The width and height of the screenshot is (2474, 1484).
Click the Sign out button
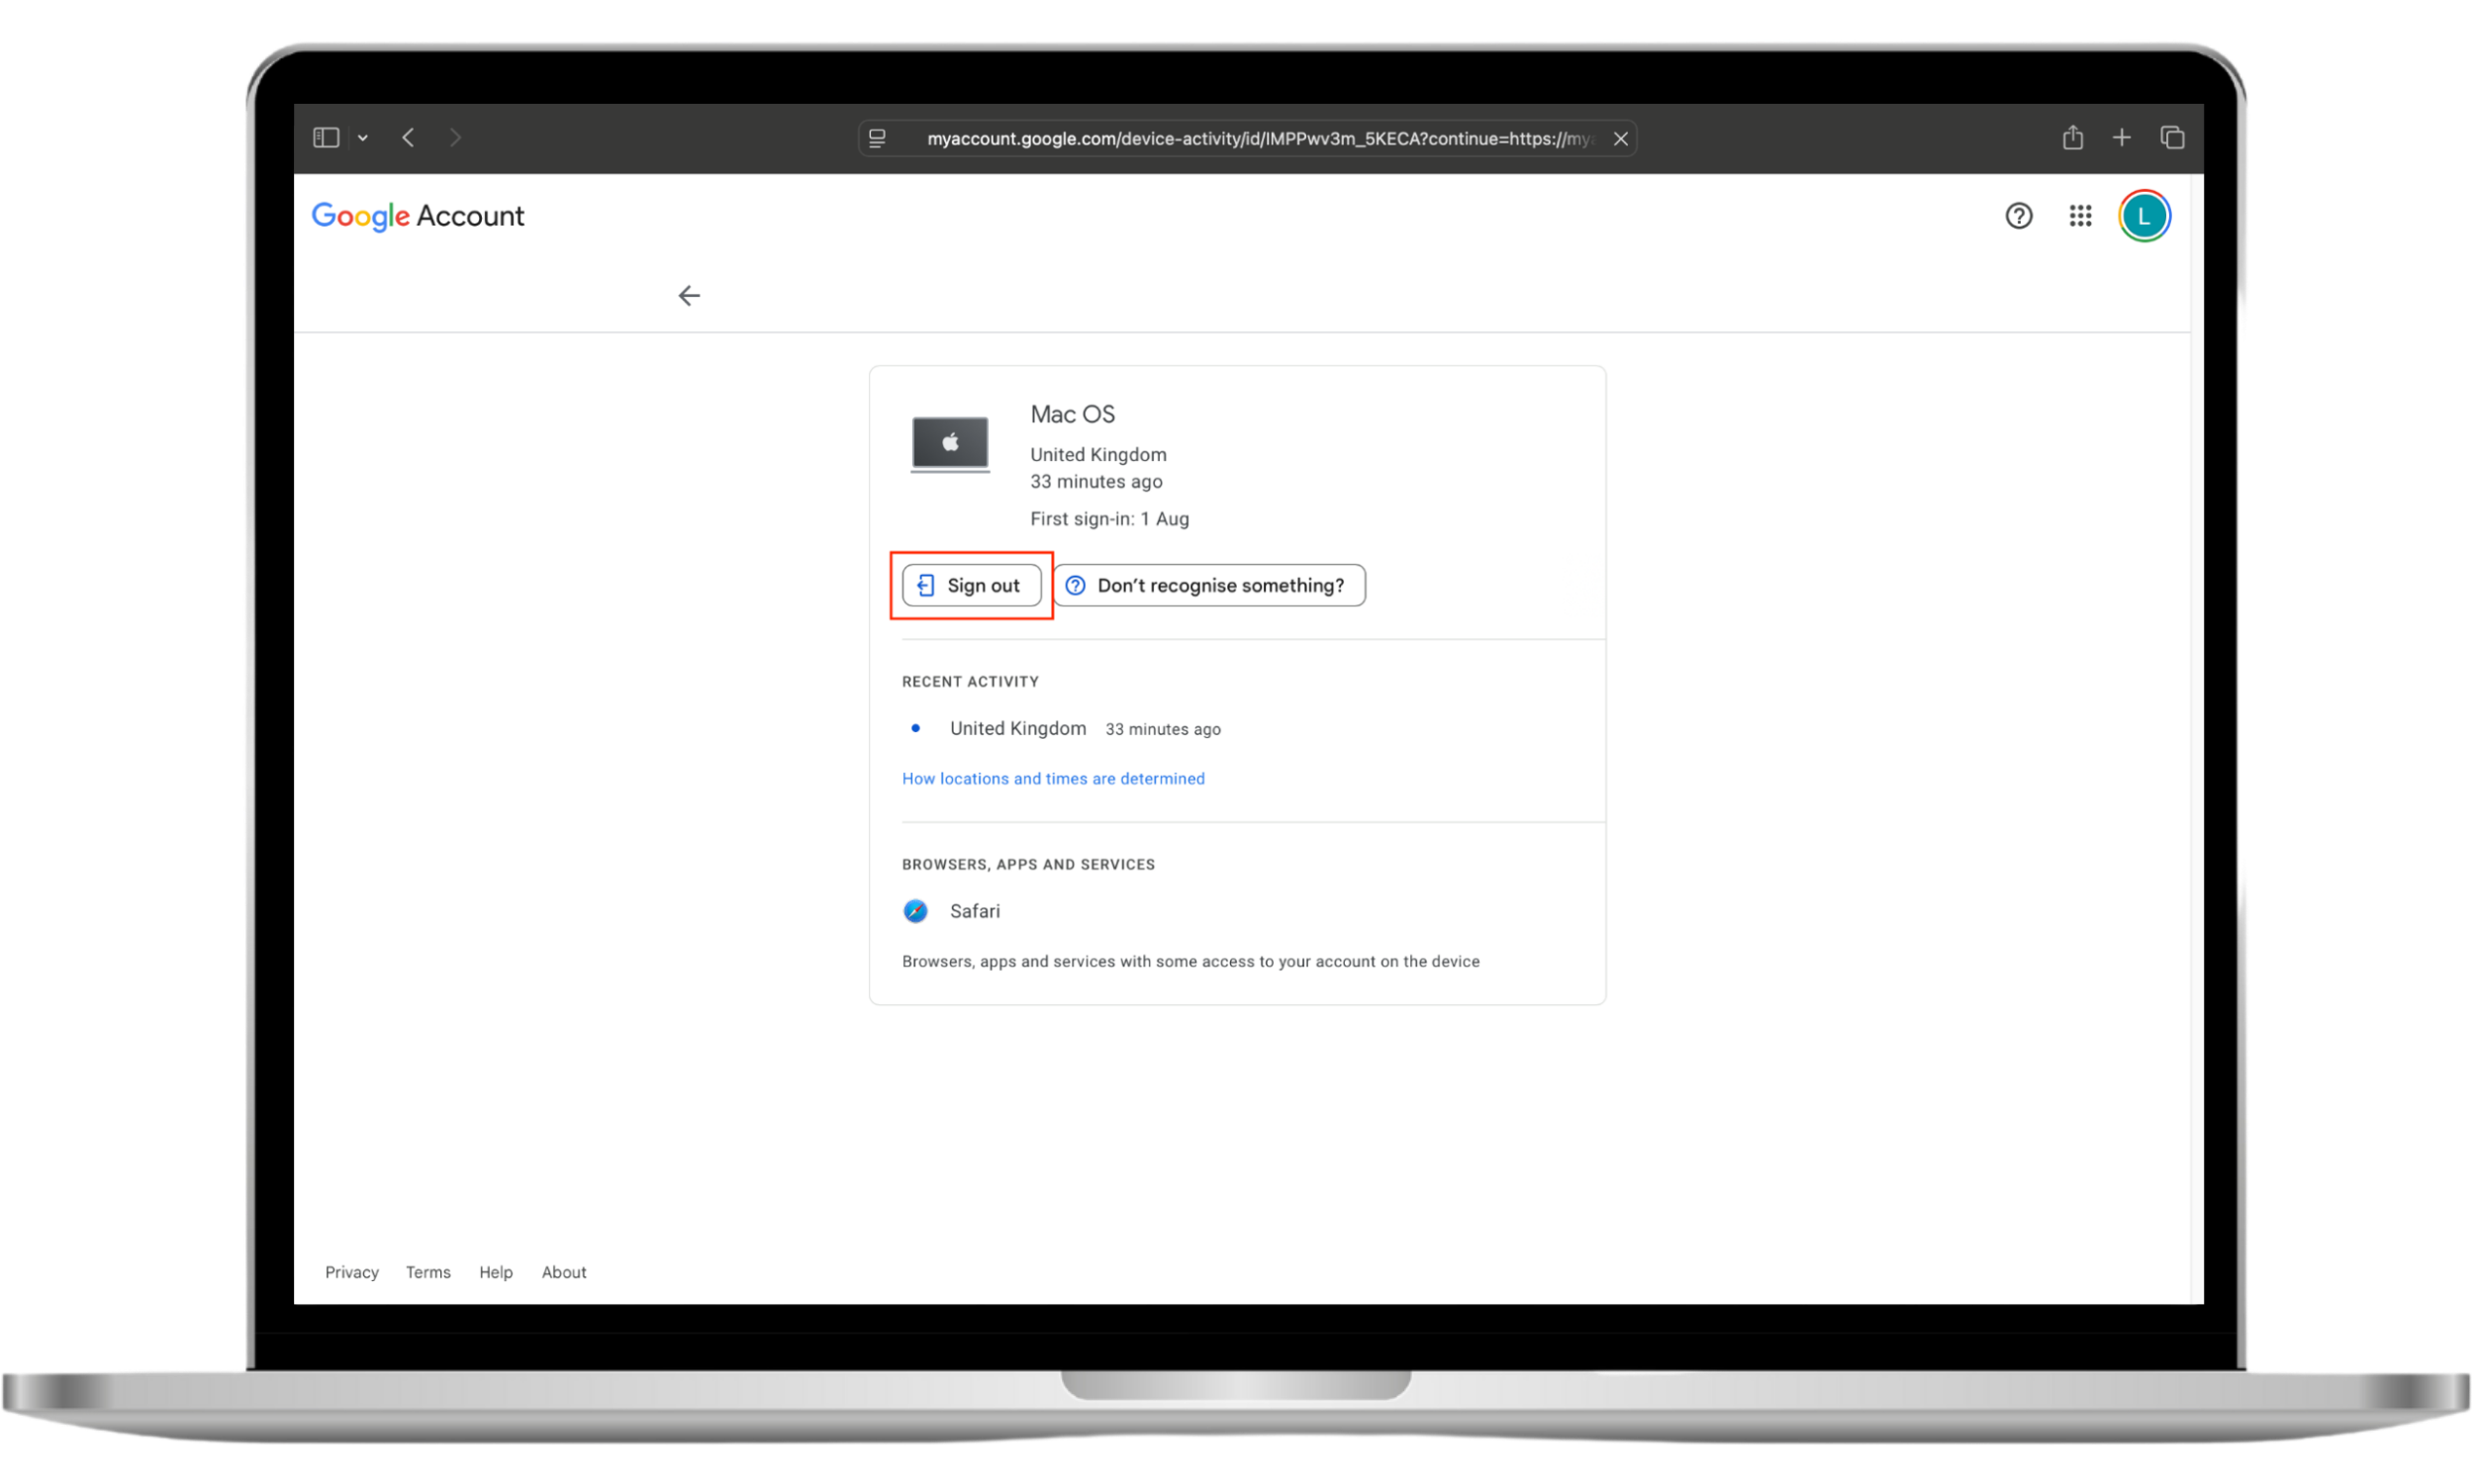pyautogui.click(x=971, y=585)
